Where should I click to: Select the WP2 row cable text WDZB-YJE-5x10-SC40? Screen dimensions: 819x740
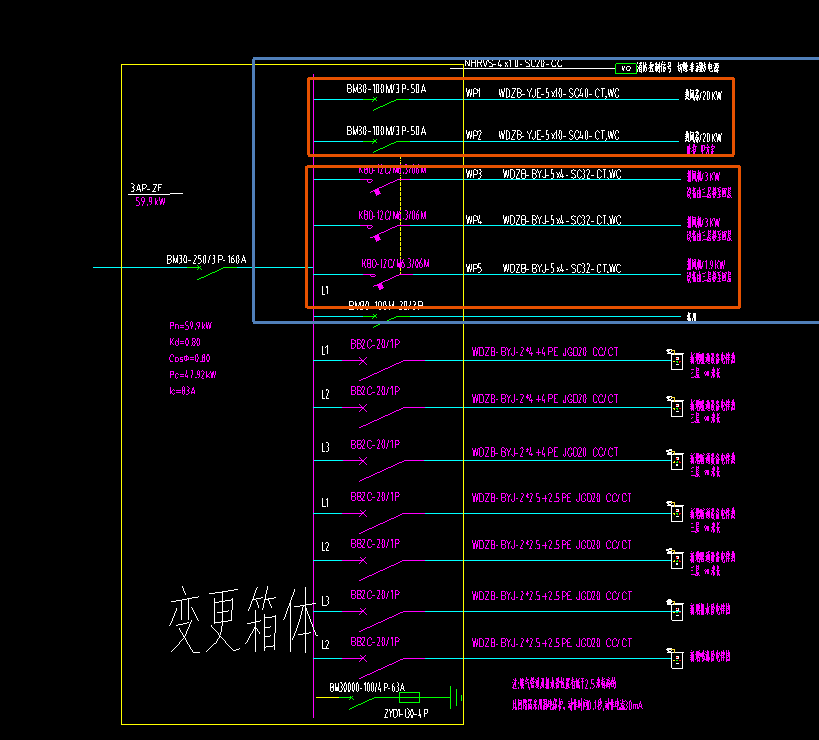coord(558,135)
